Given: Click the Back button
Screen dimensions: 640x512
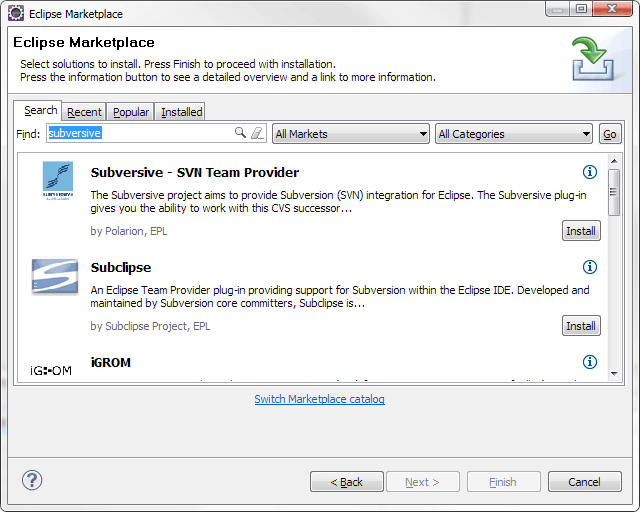Looking at the screenshot, I should pos(347,482).
